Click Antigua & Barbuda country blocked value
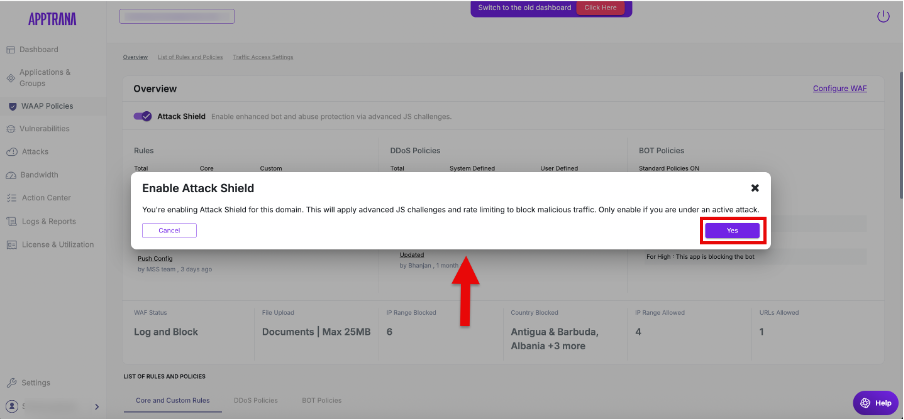This screenshot has height=420, width=904. click(x=555, y=339)
